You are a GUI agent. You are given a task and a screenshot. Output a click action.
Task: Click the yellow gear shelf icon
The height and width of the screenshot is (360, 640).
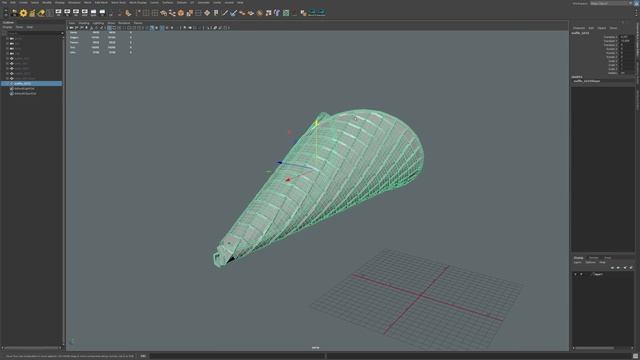[23, 13]
